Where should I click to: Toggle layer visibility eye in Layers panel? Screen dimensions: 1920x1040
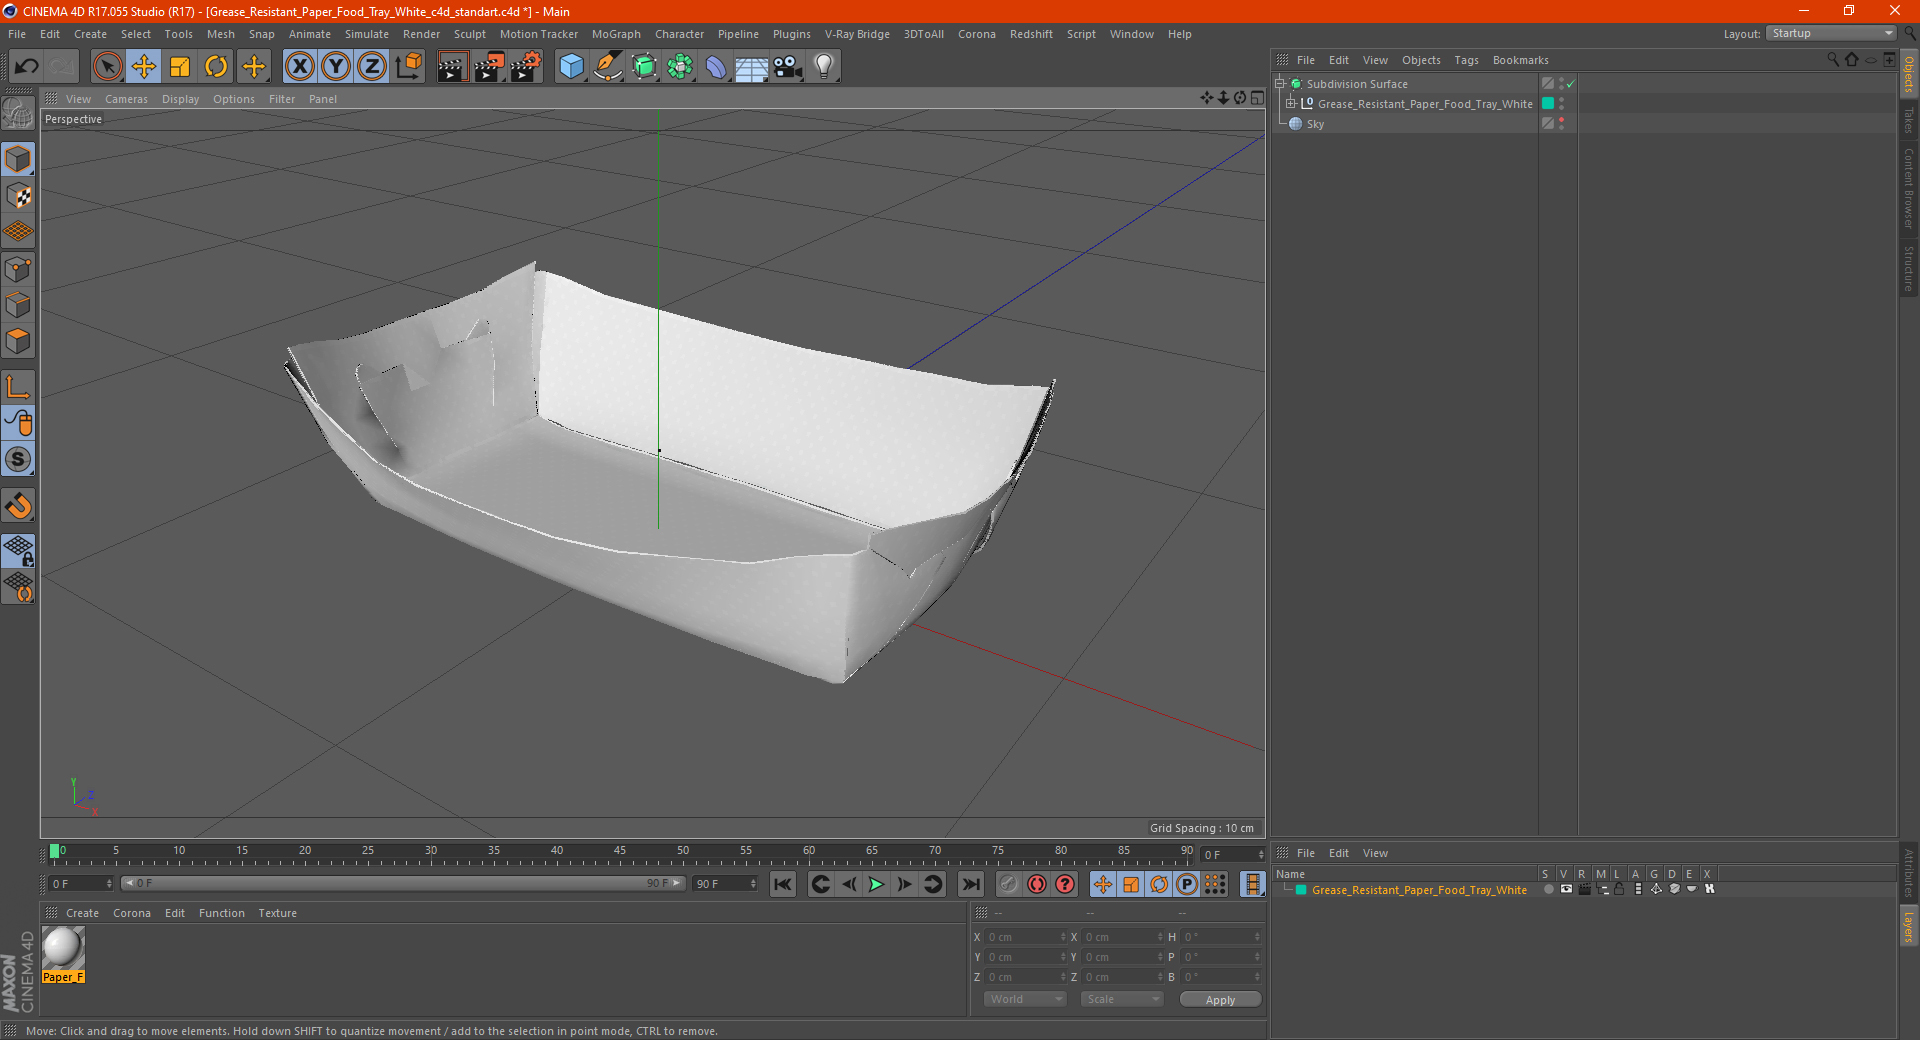[x=1566, y=889]
